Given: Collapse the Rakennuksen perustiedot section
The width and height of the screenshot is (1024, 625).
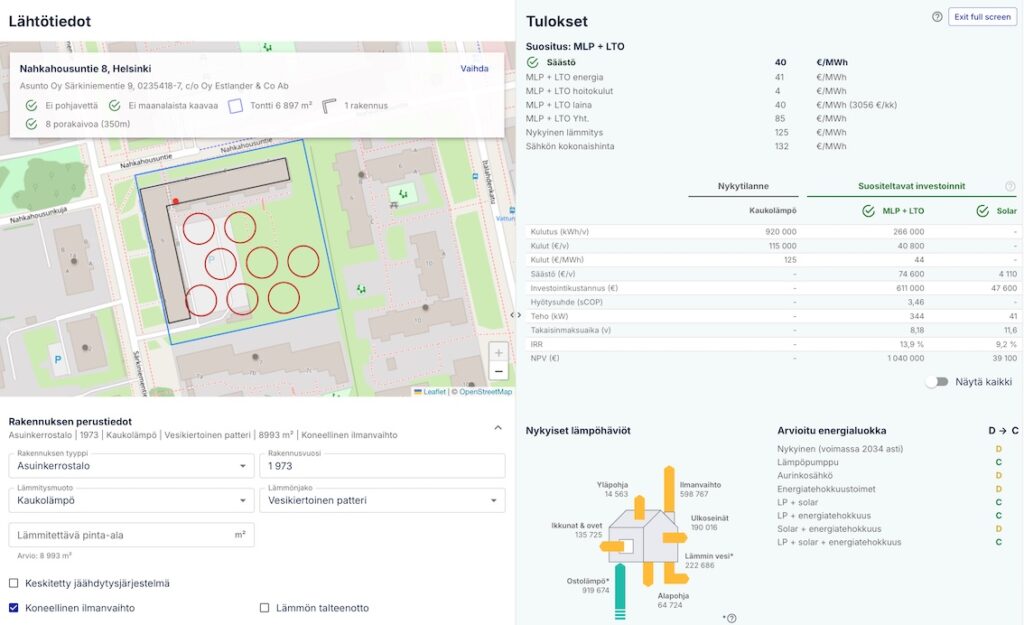Looking at the screenshot, I should coord(498,428).
